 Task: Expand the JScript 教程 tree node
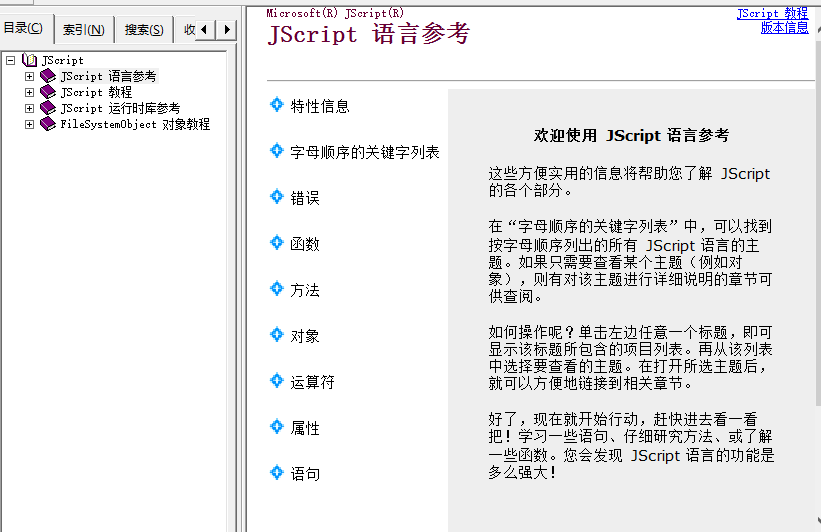pos(29,92)
